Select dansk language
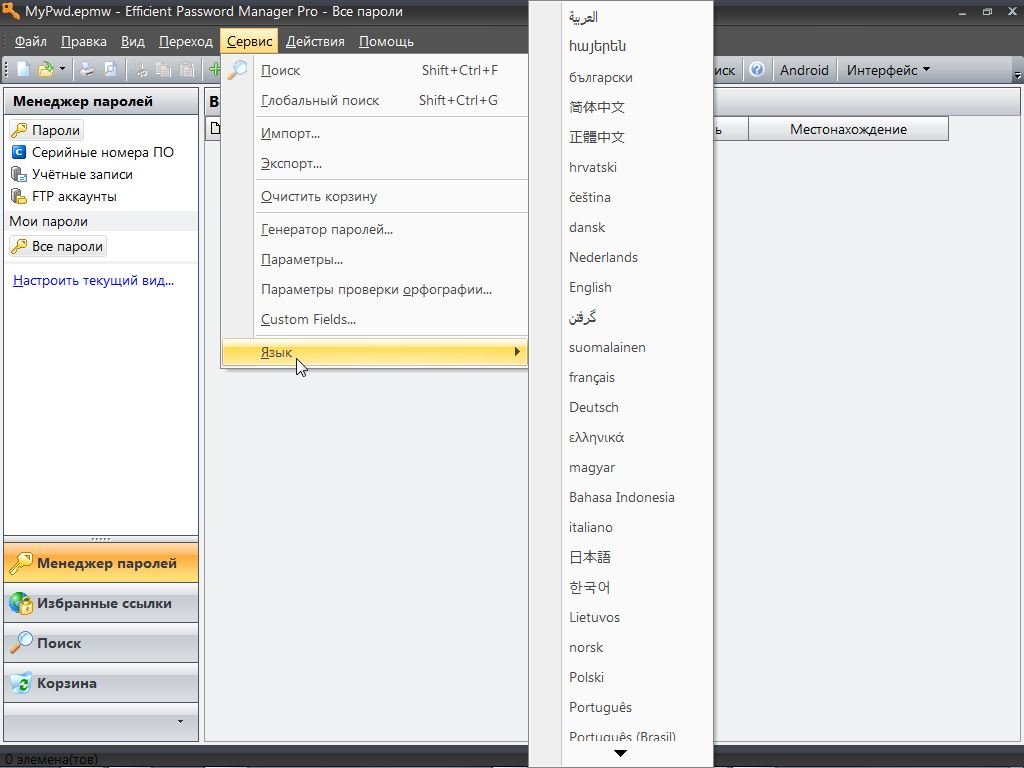The width and height of the screenshot is (1024, 768). click(x=621, y=227)
